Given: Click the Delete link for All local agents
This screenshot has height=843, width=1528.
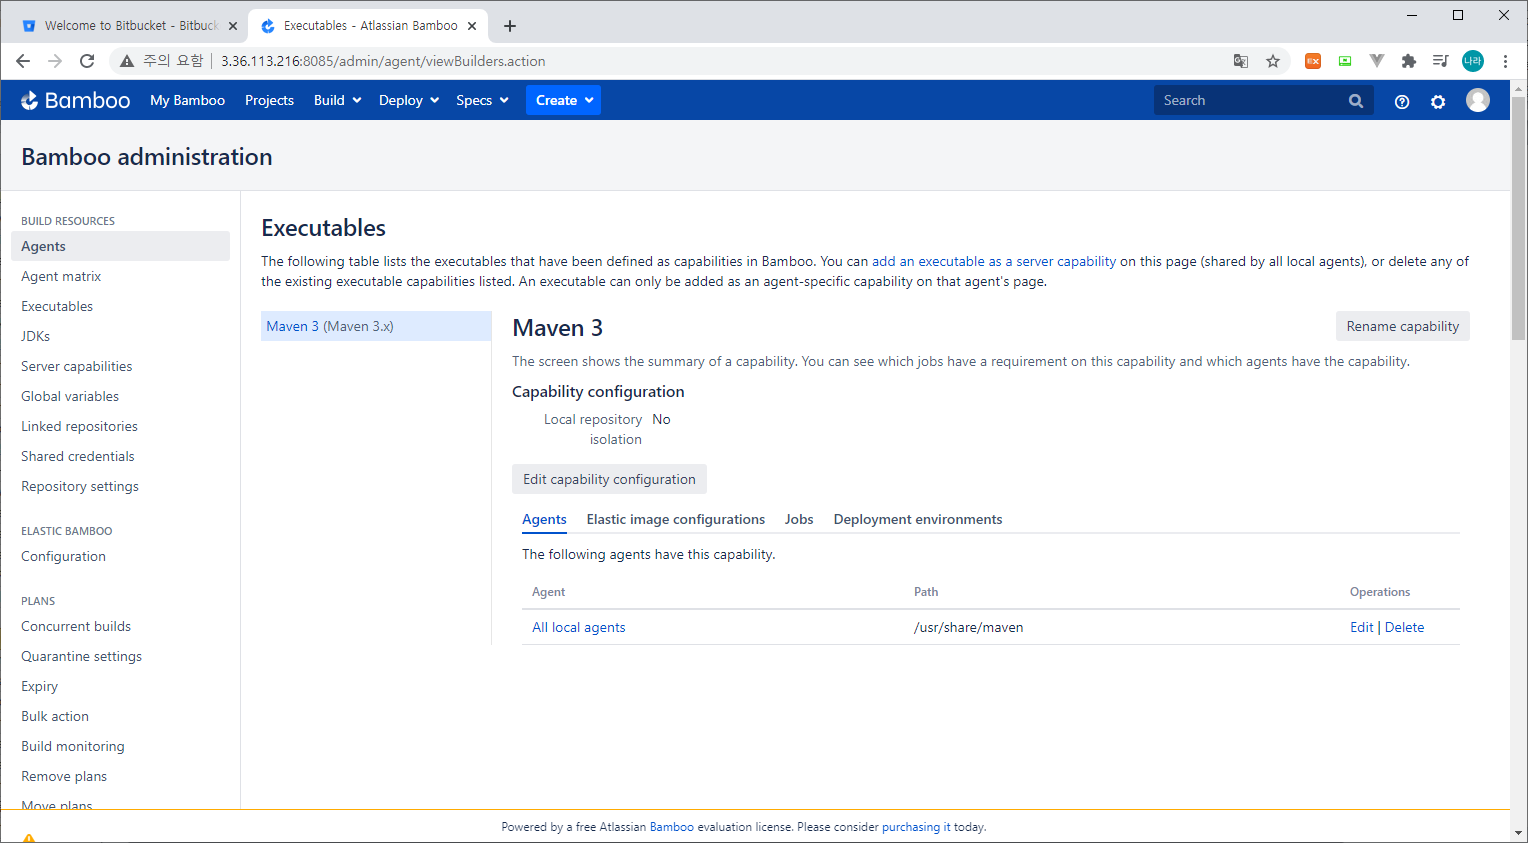Looking at the screenshot, I should click(1404, 627).
